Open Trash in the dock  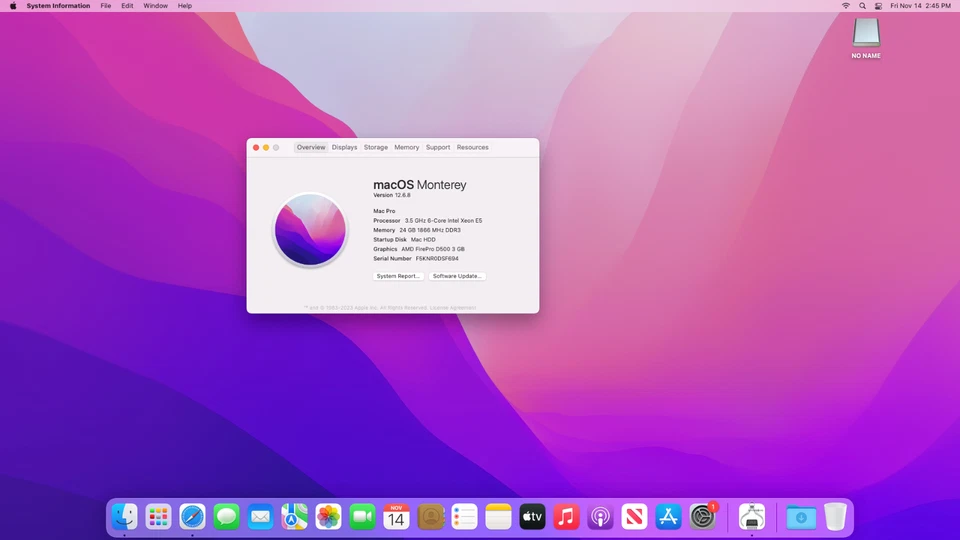835,517
